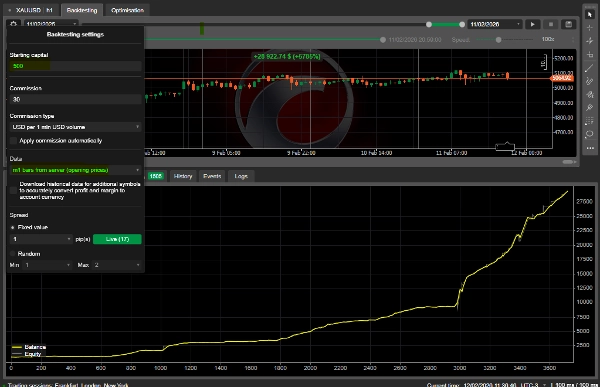Click the Commission value input field
This screenshot has width=600, height=387.
coord(75,99)
